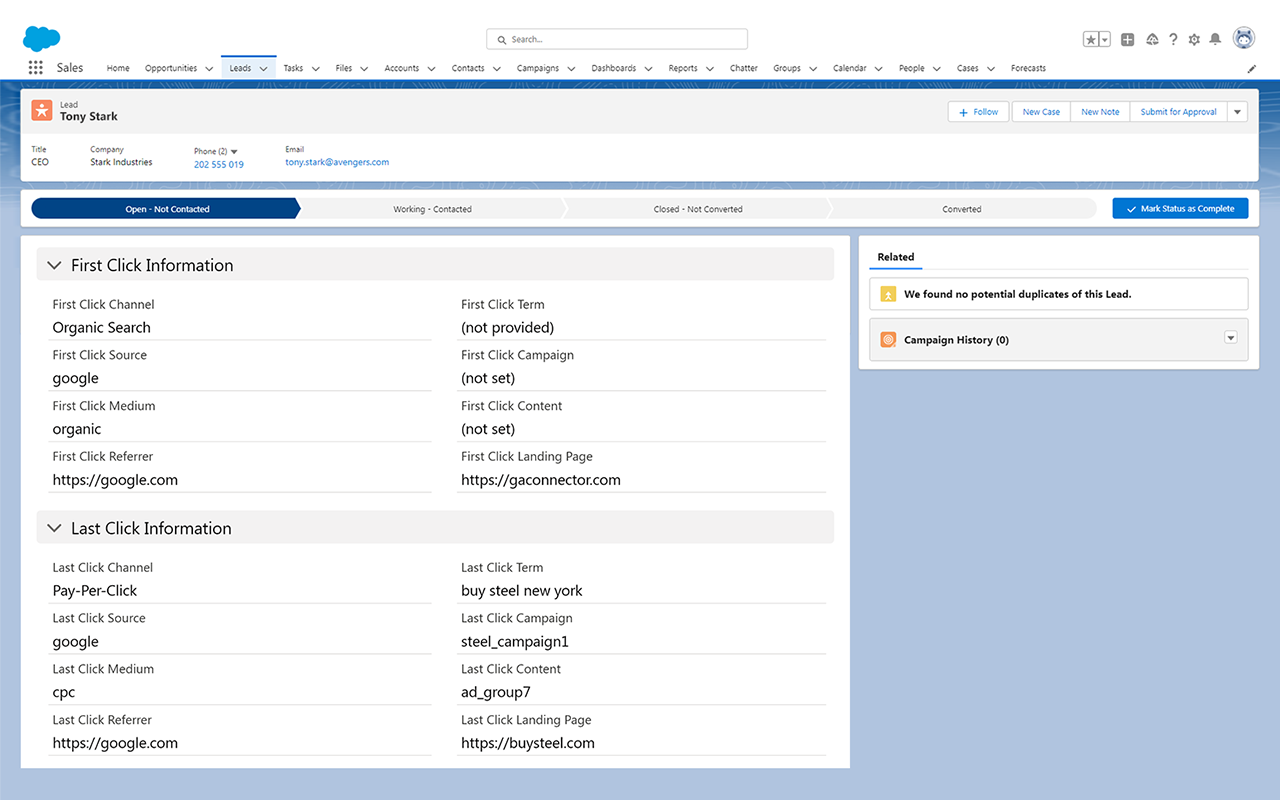Open the Trailhead guidance icon

click(x=1152, y=39)
